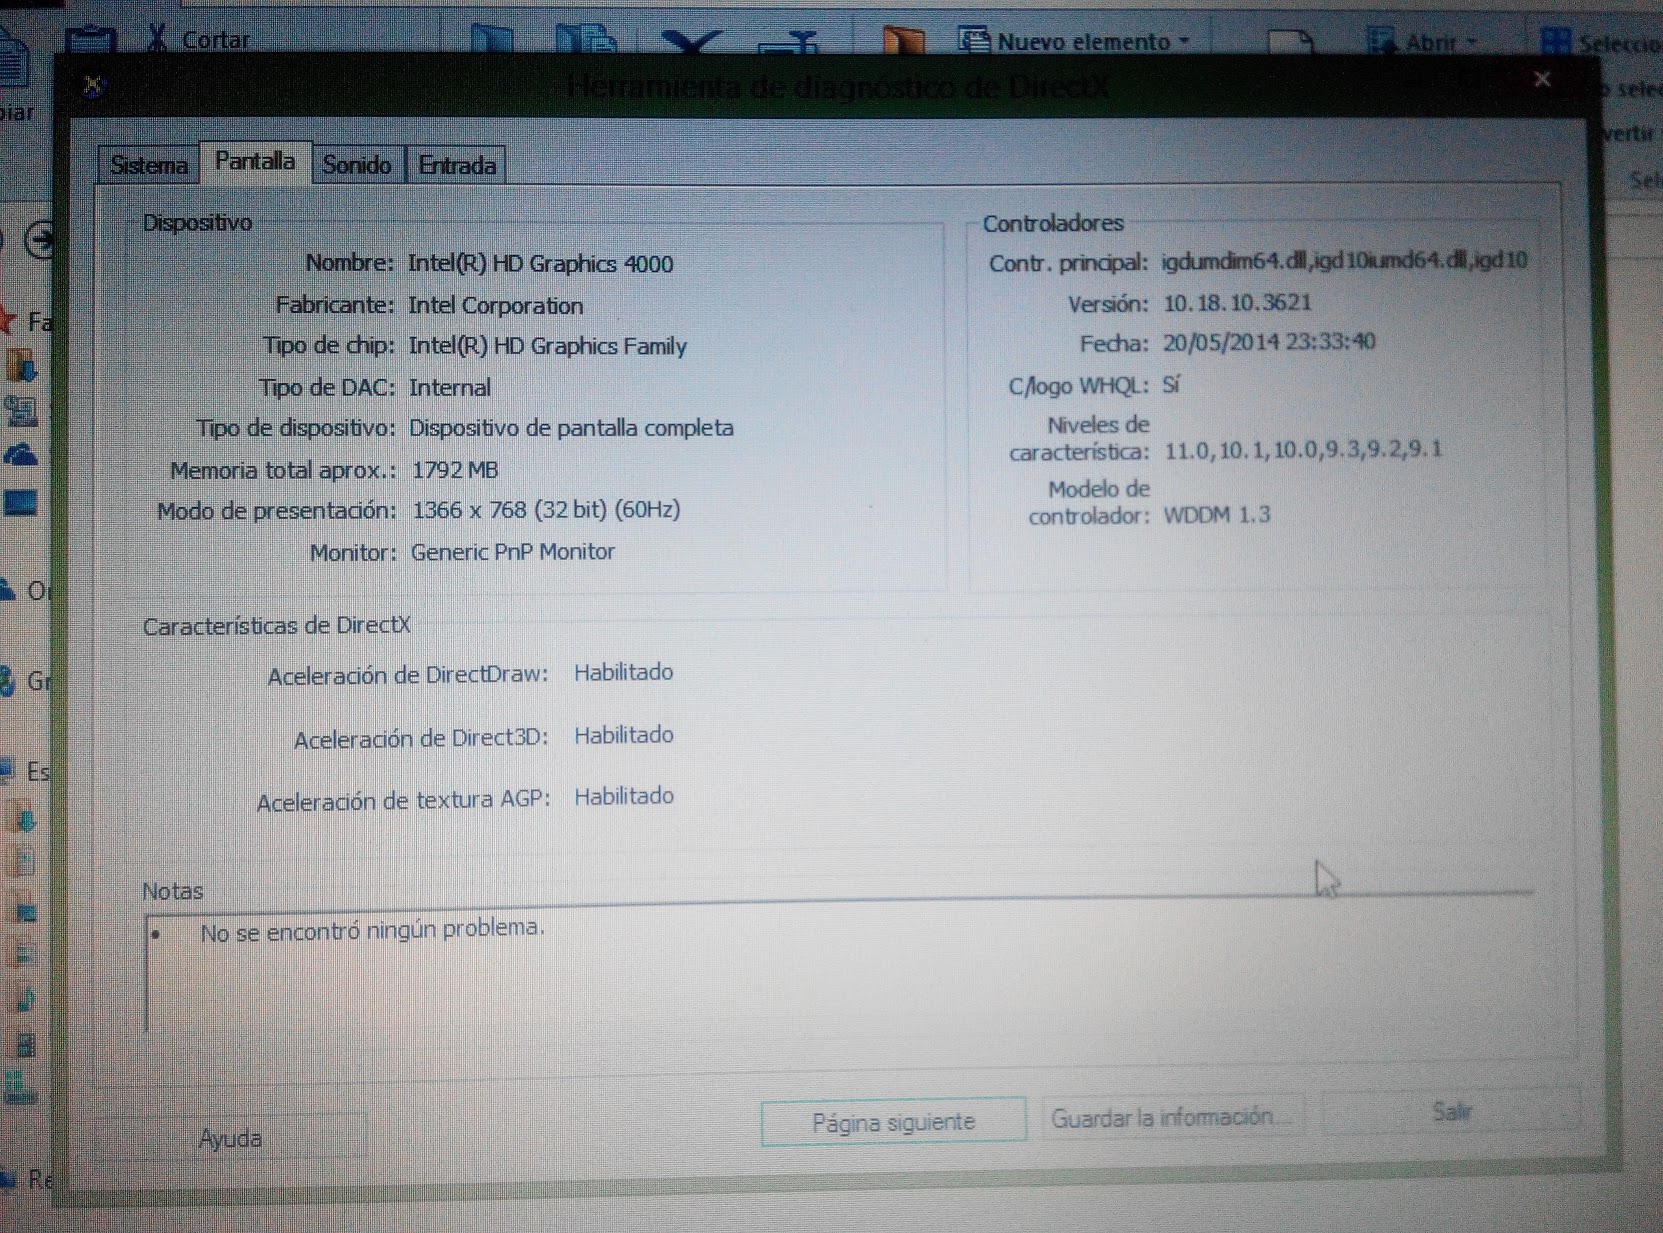Click the Salir button
The height and width of the screenshot is (1233, 1663).
click(1451, 1111)
